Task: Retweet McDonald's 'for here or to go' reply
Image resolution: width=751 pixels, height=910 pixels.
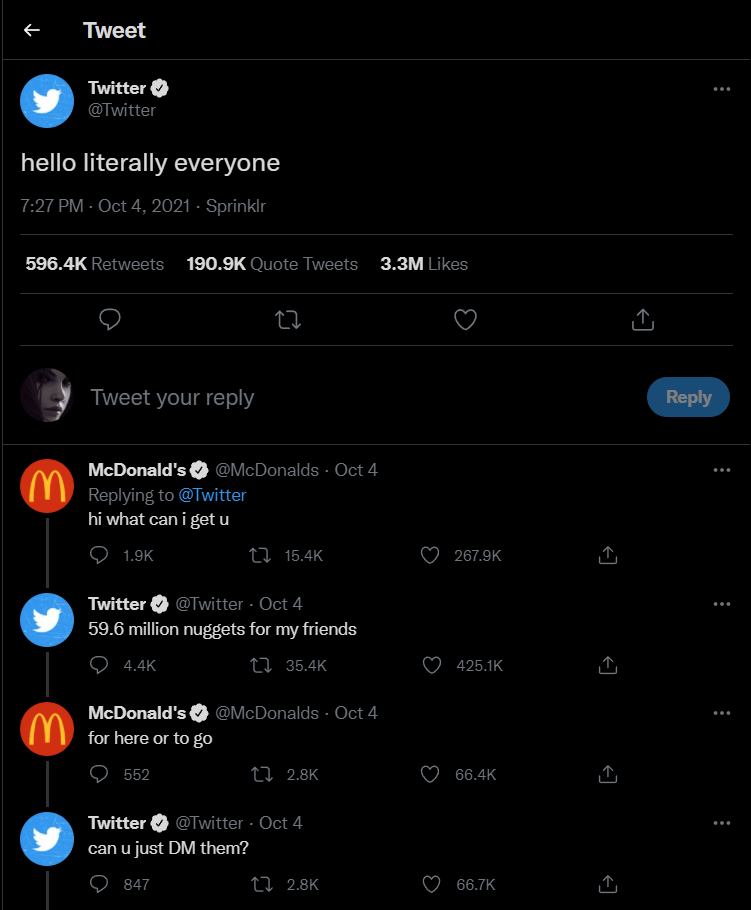Action: (x=261, y=774)
